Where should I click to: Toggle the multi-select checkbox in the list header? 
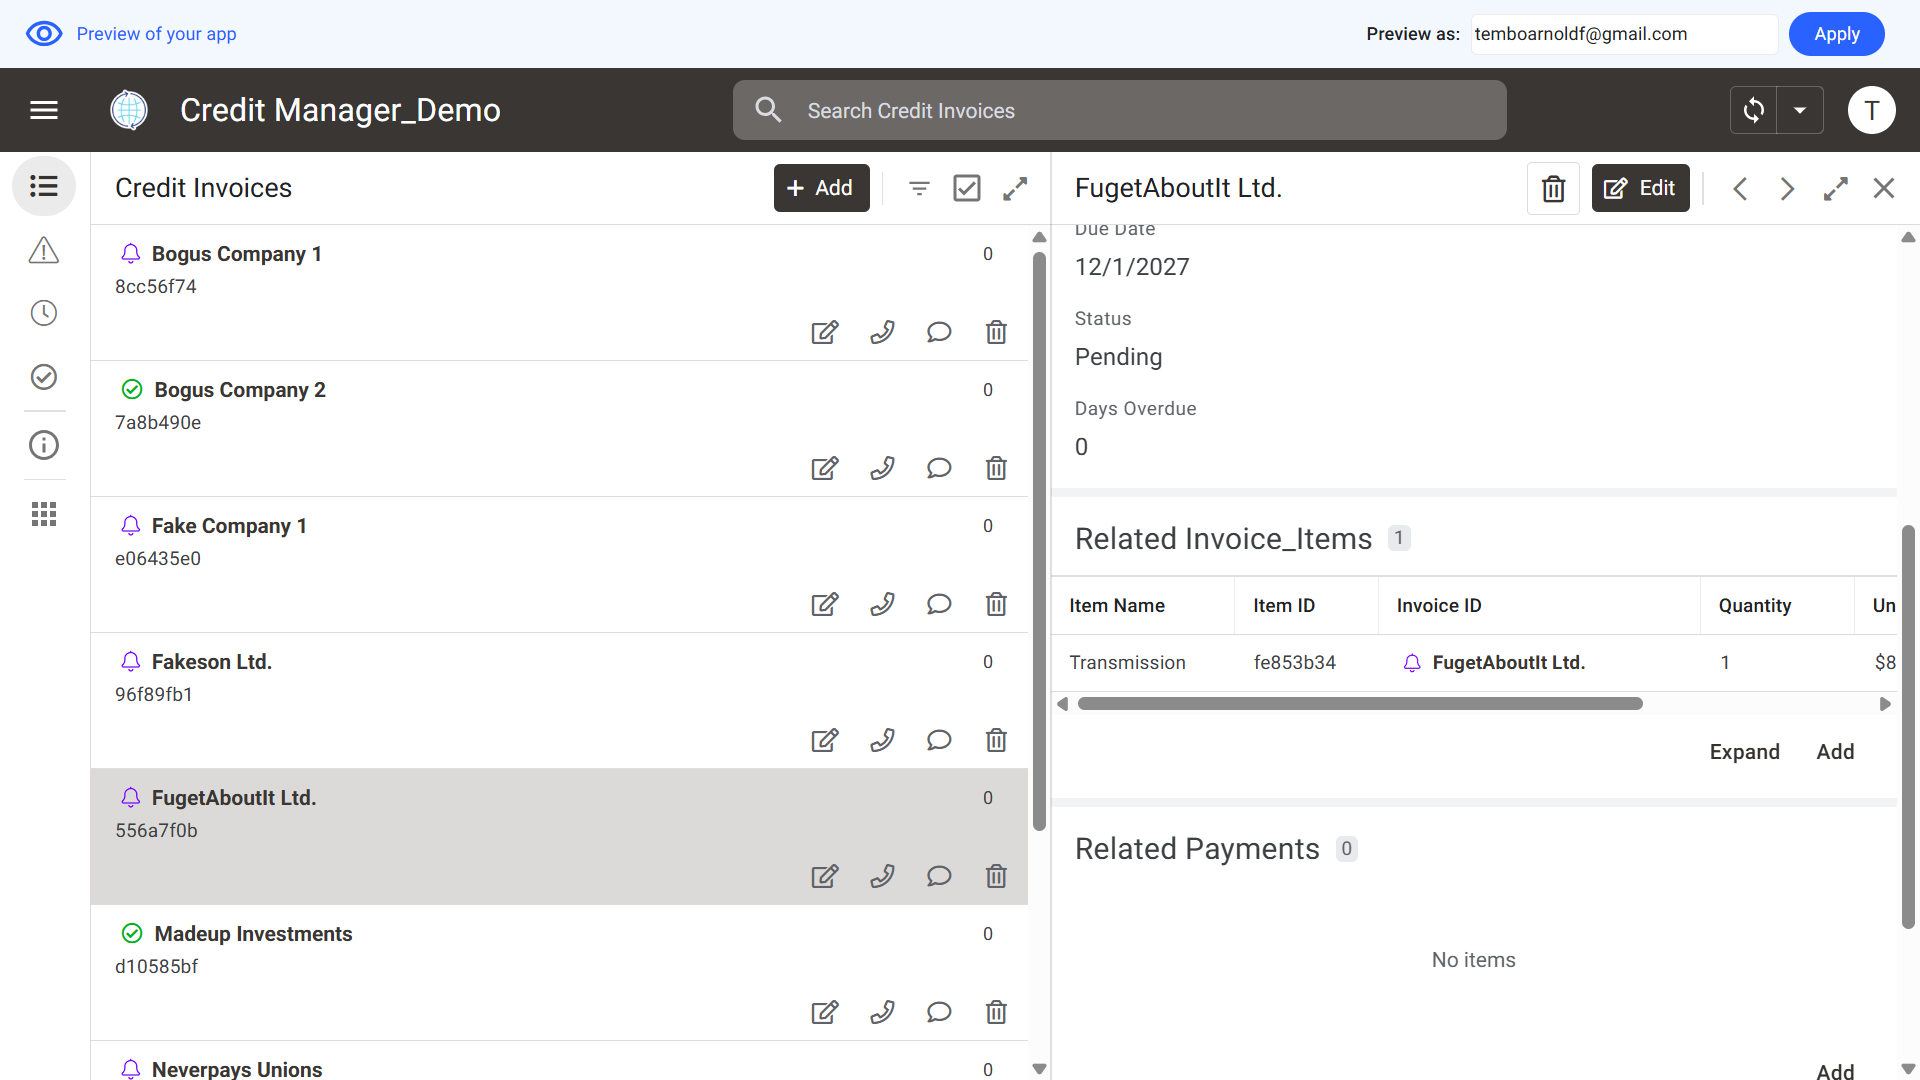966,188
